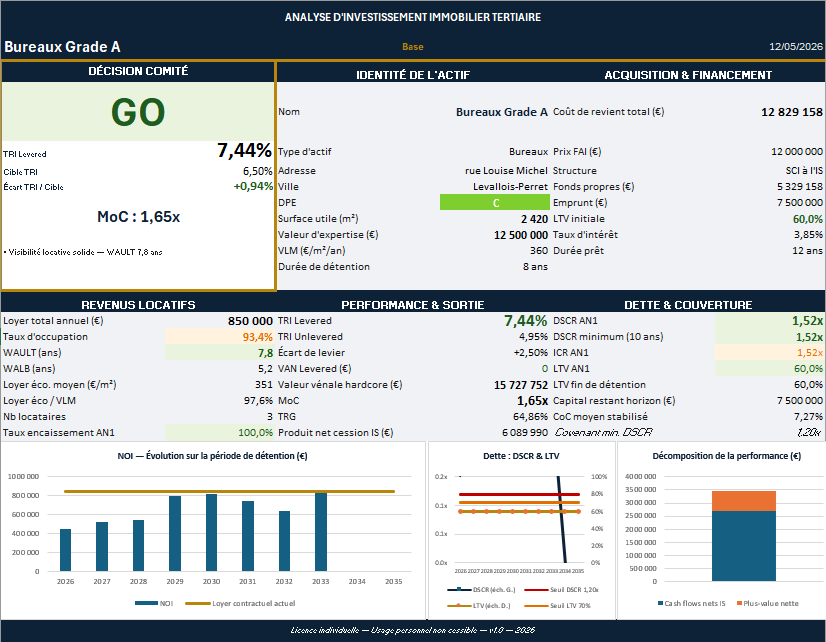Click the Loyer éco / VLM 97,6% value
826x642 pixels.
click(x=258, y=401)
